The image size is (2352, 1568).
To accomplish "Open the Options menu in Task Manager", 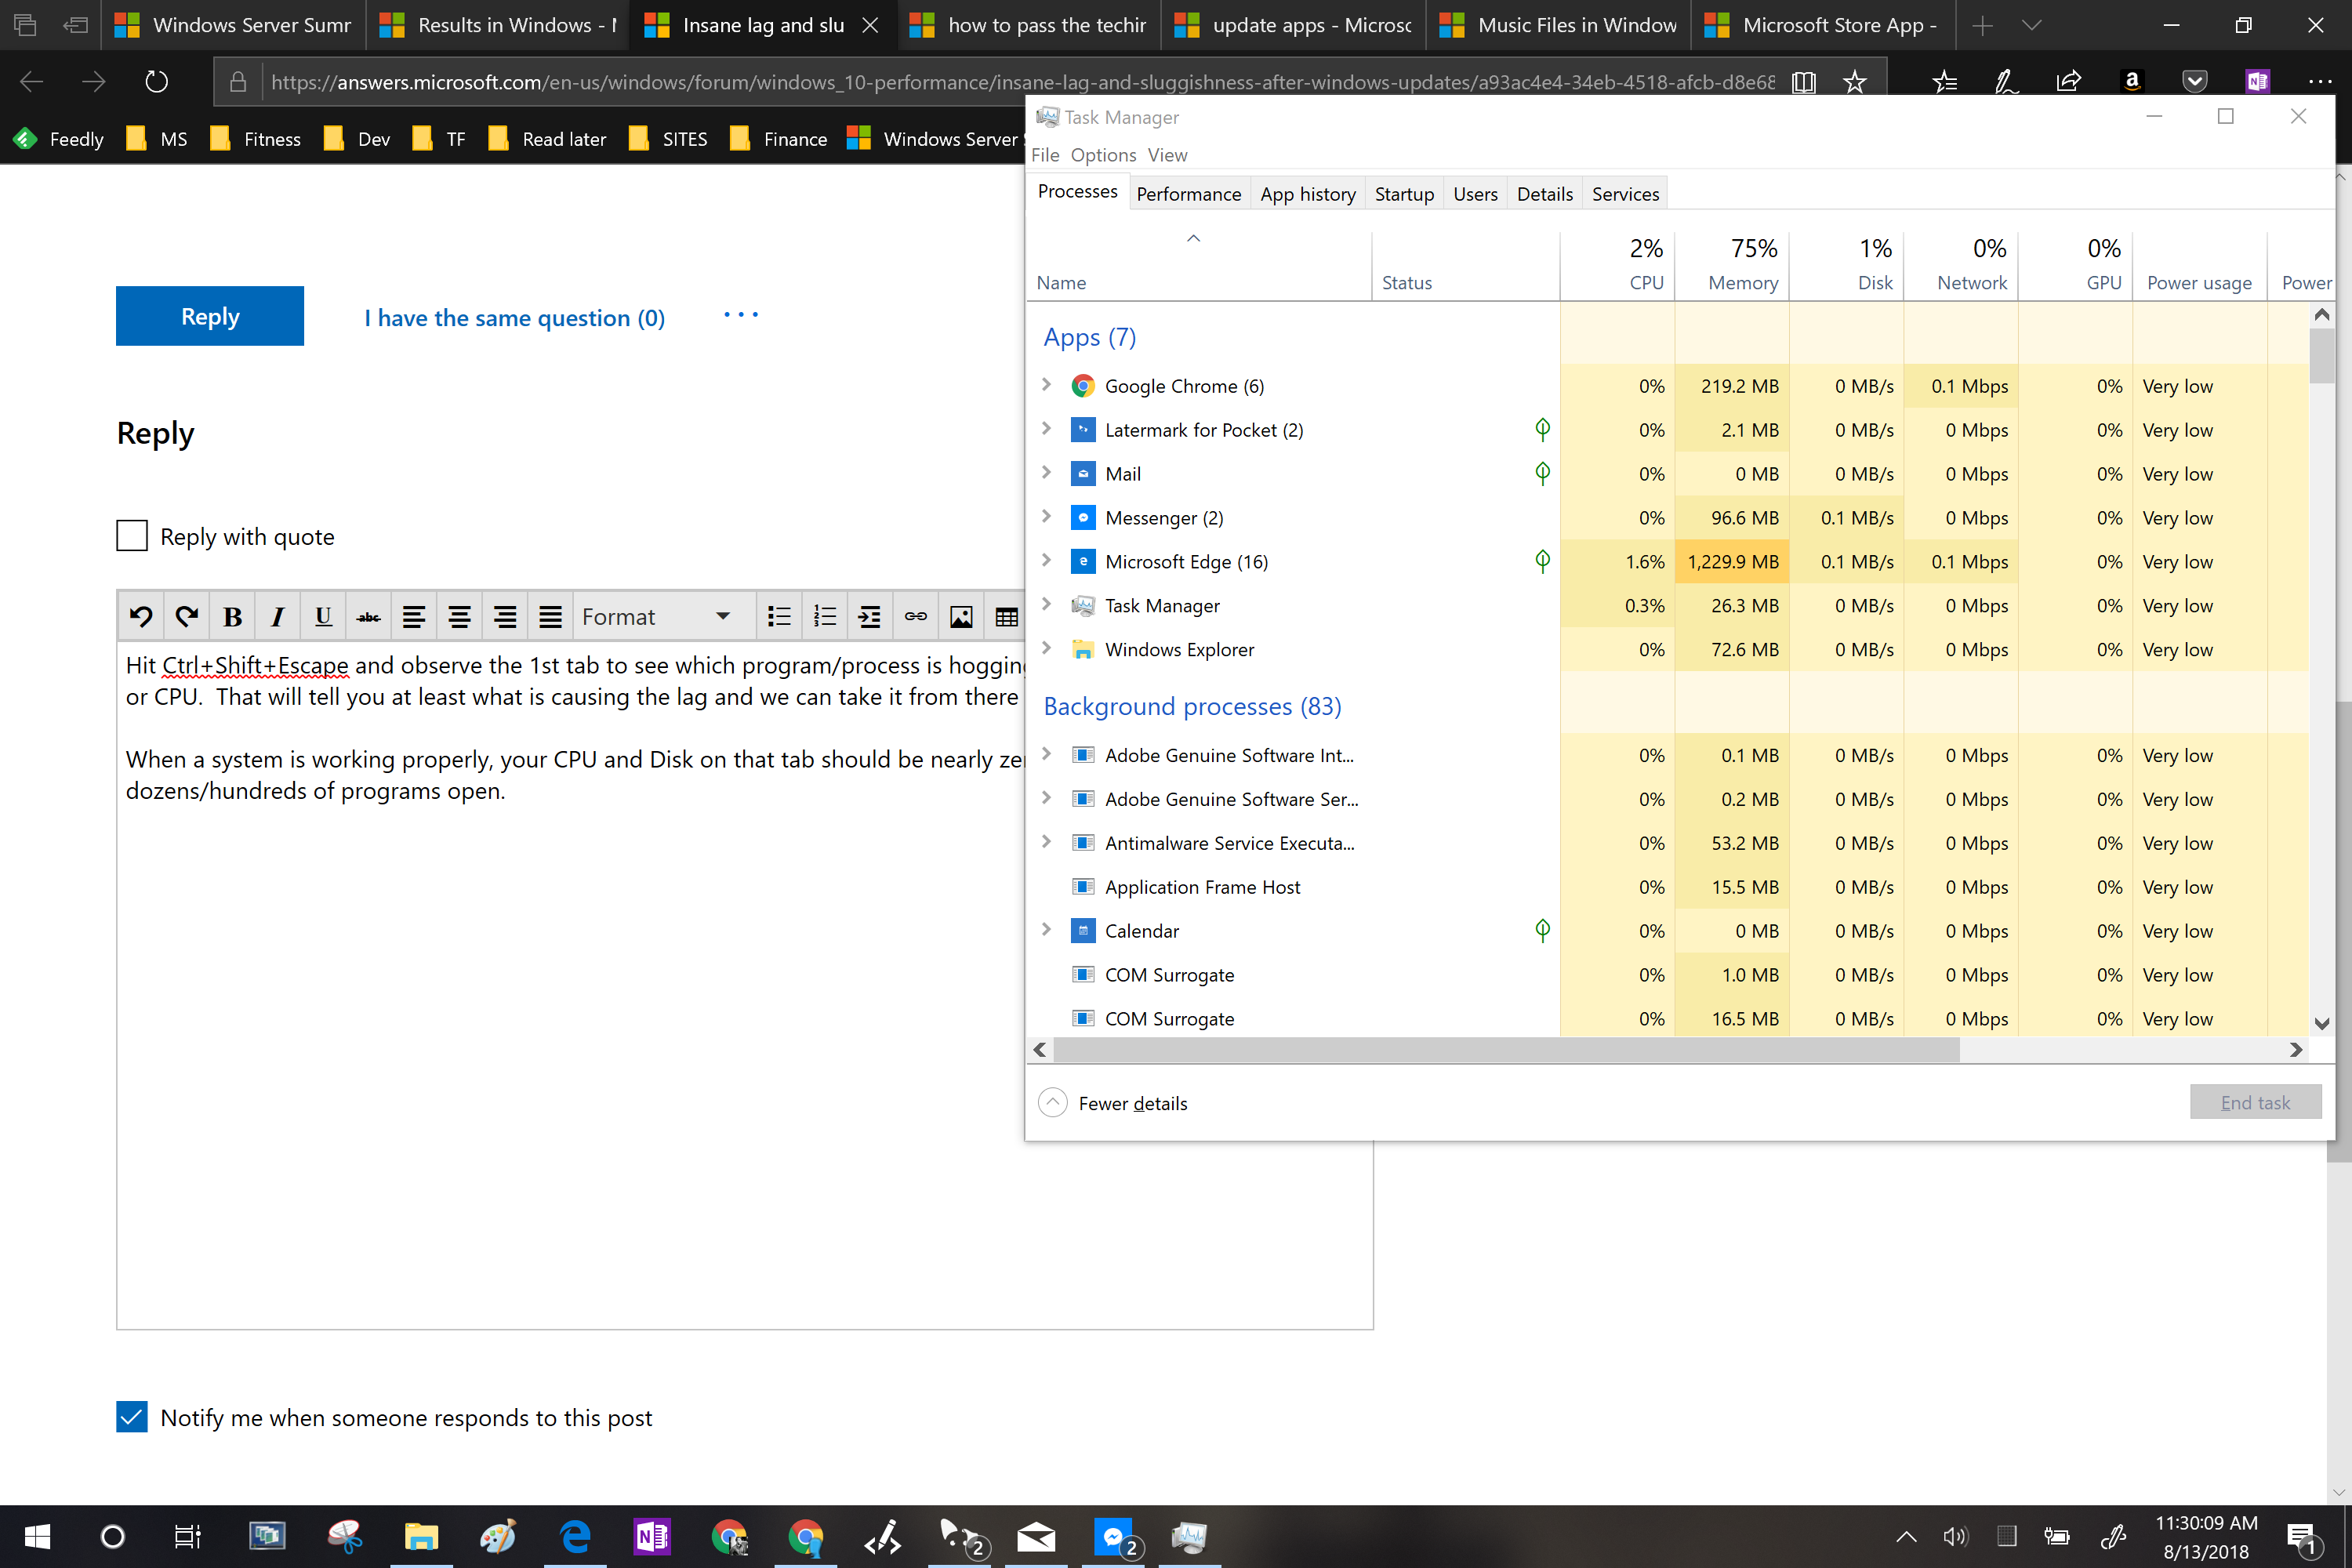I will point(1103,155).
